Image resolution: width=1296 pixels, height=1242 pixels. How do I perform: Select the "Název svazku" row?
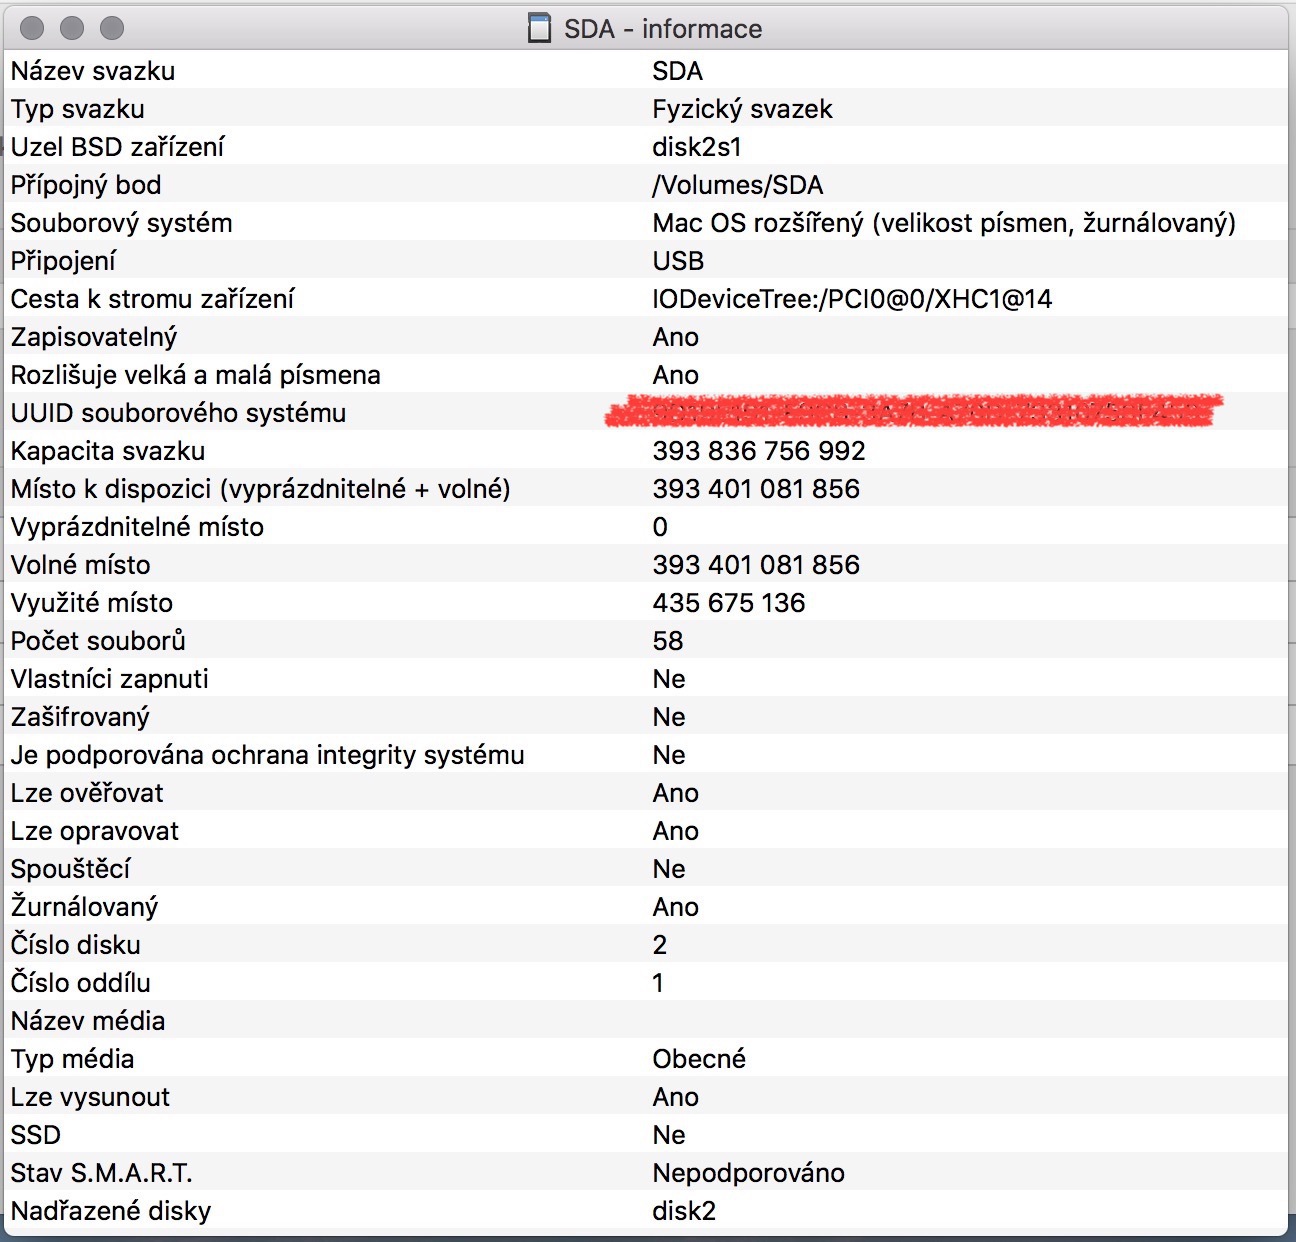click(93, 71)
